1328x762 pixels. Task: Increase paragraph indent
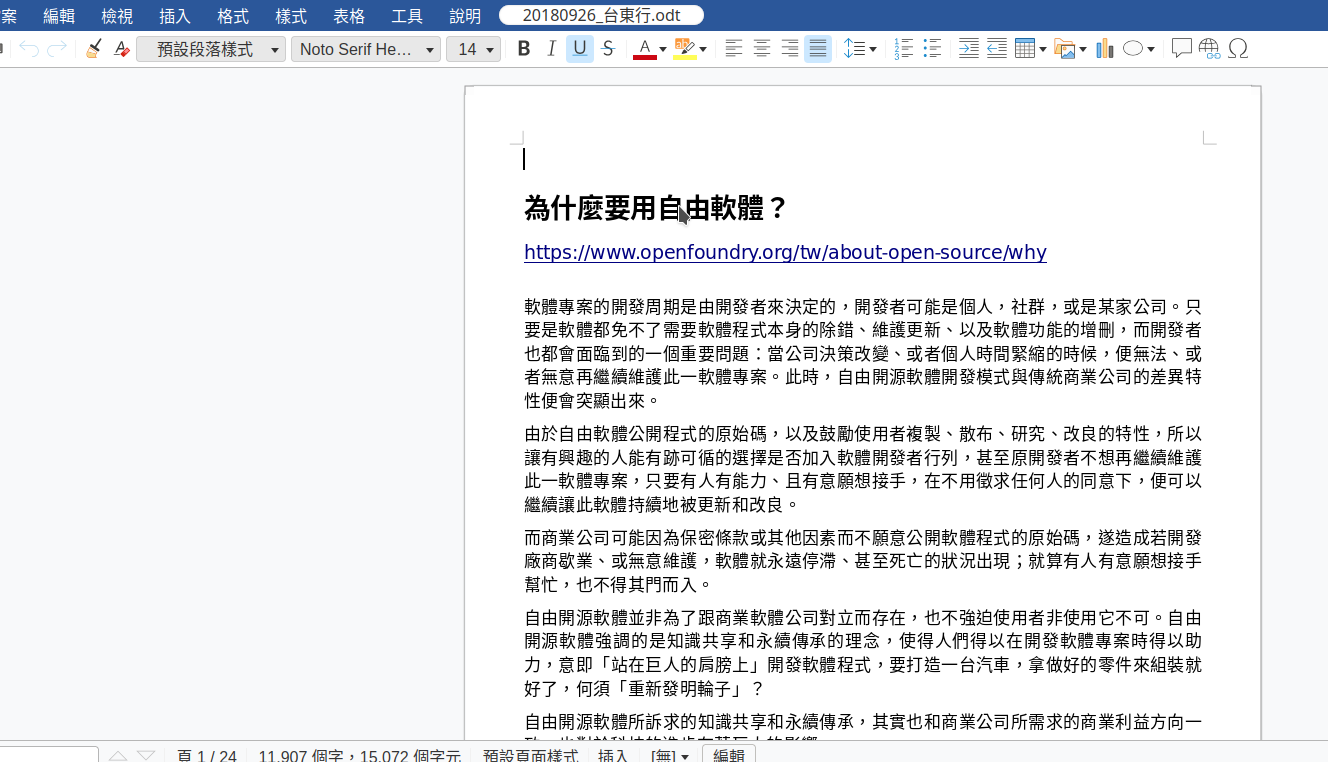click(x=968, y=49)
